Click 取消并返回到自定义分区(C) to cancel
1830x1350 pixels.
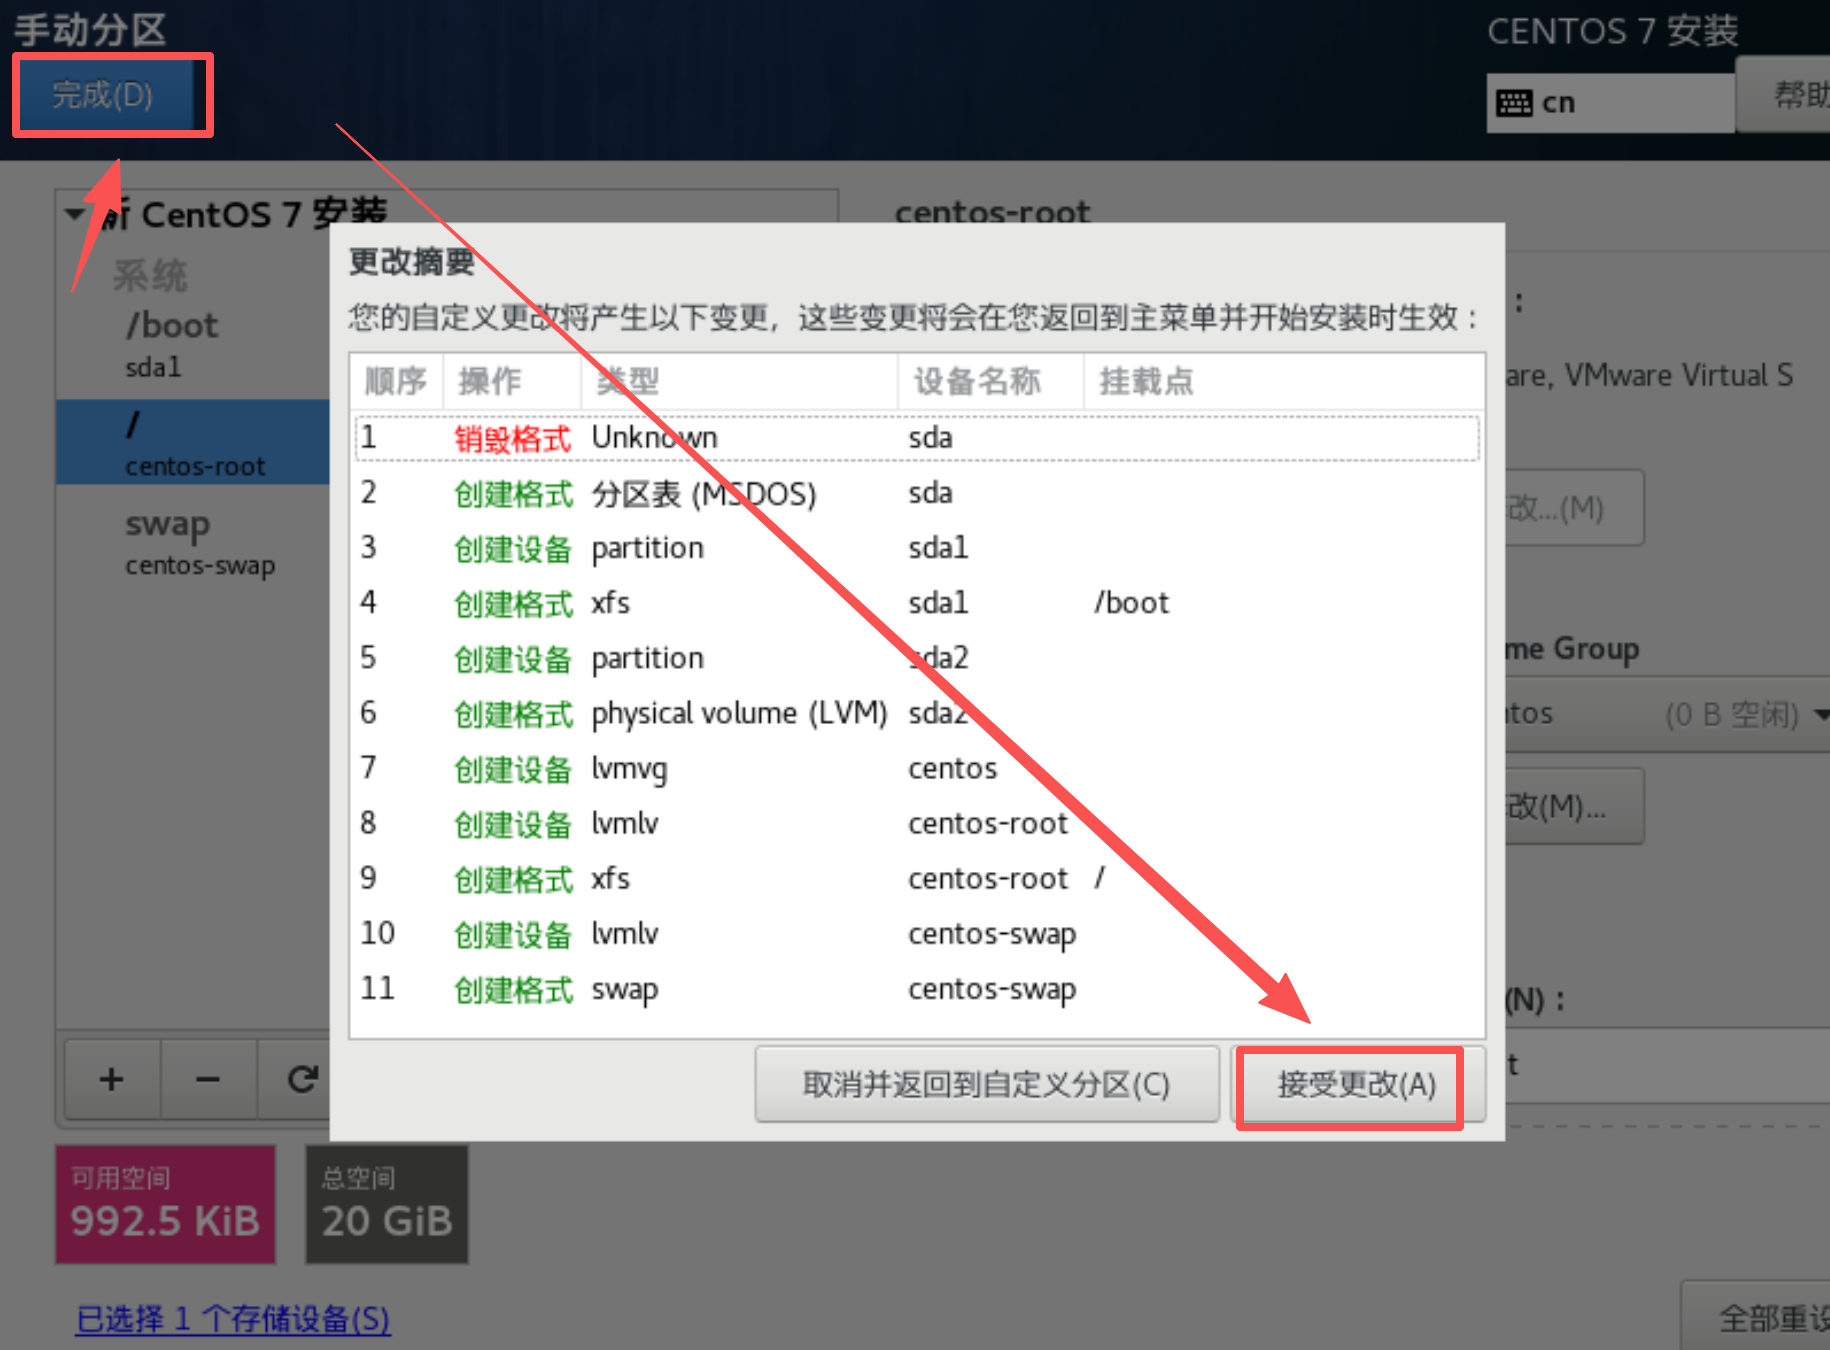click(x=985, y=1084)
